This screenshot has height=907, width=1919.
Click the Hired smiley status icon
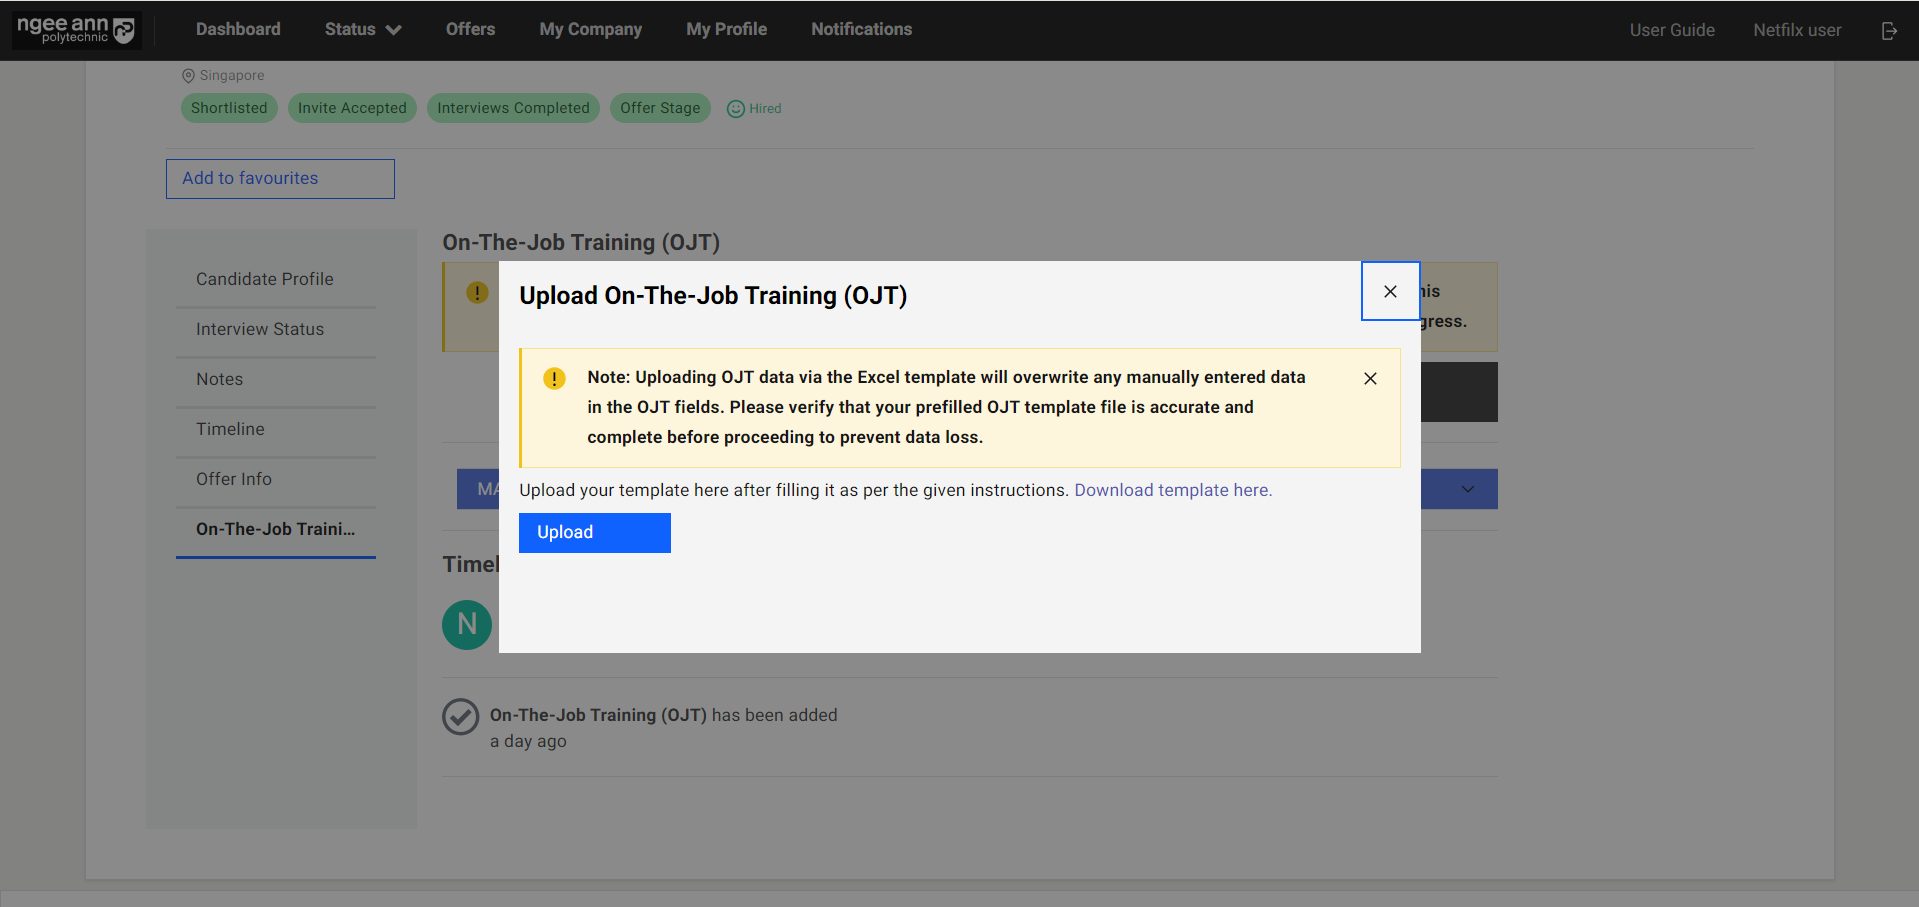pos(736,109)
